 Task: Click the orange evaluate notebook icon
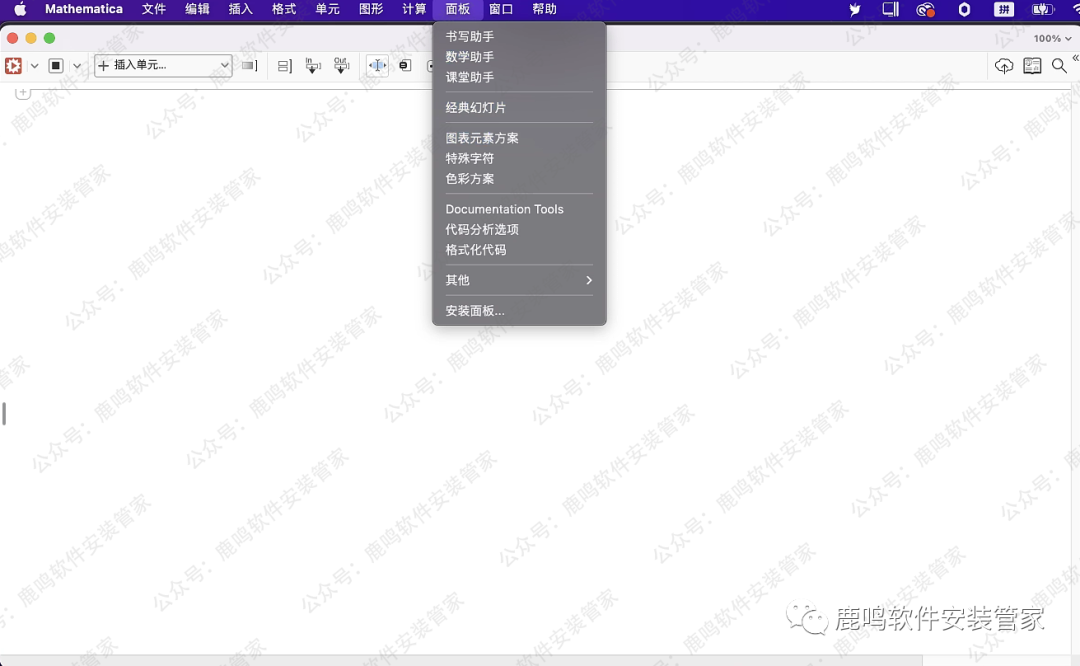13,66
